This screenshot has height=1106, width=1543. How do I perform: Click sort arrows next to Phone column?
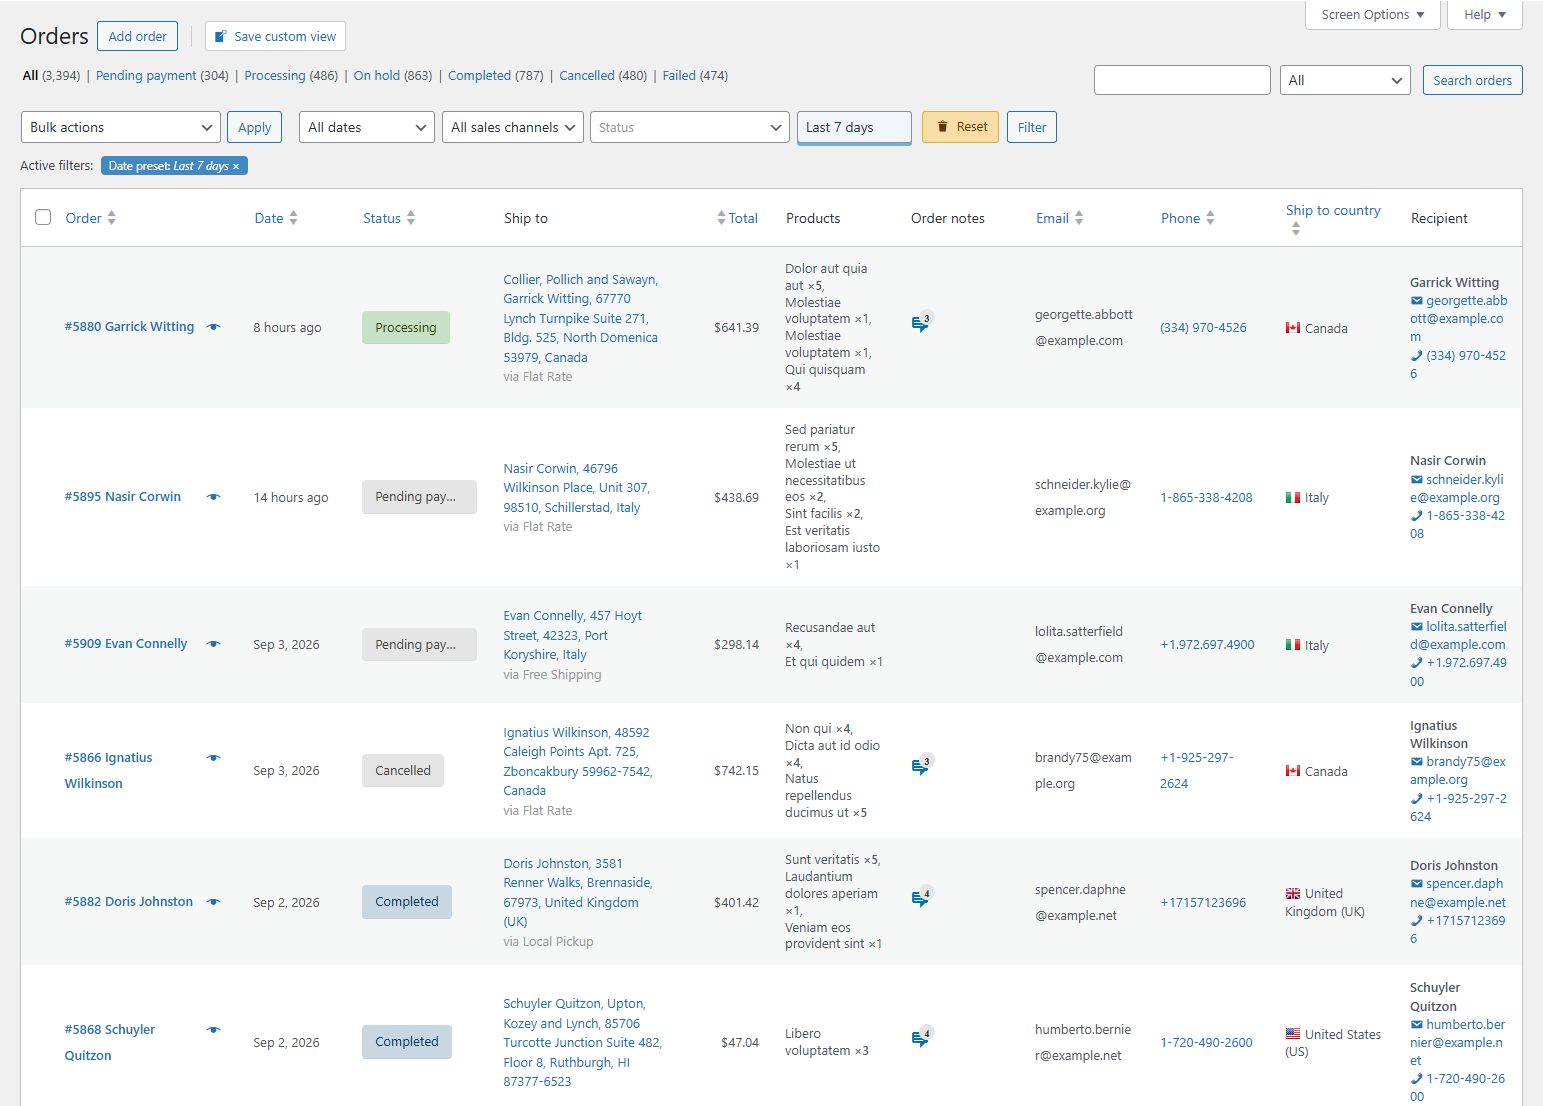coord(1210,218)
